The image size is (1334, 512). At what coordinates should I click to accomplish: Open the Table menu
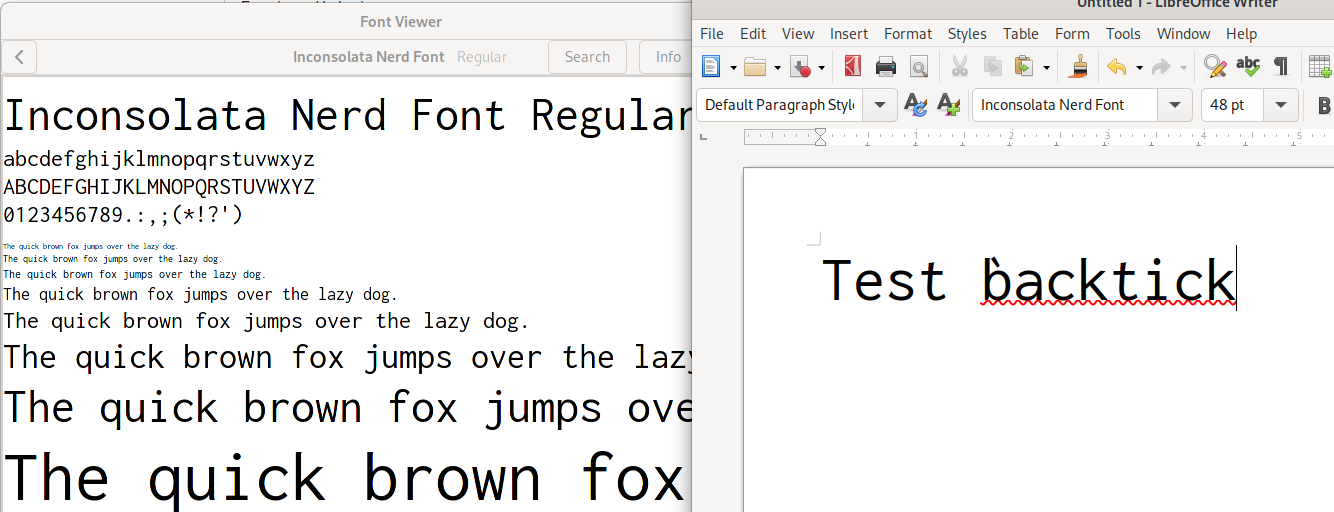[x=1021, y=34]
